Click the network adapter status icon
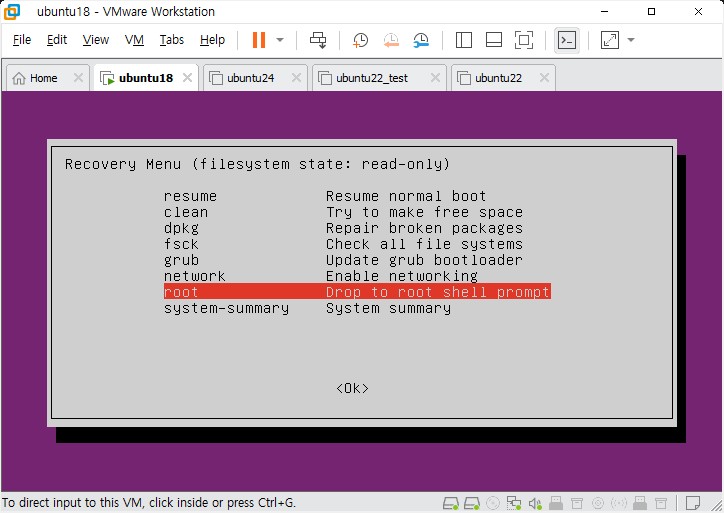 tap(513, 503)
